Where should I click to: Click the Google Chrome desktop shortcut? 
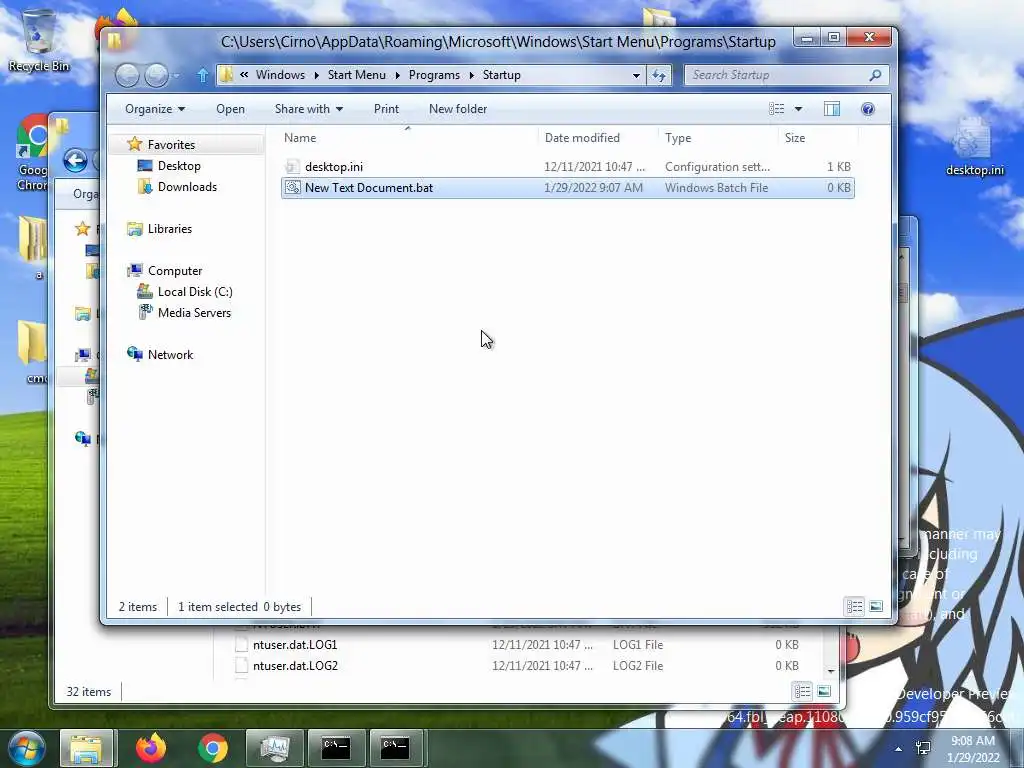pos(31,153)
